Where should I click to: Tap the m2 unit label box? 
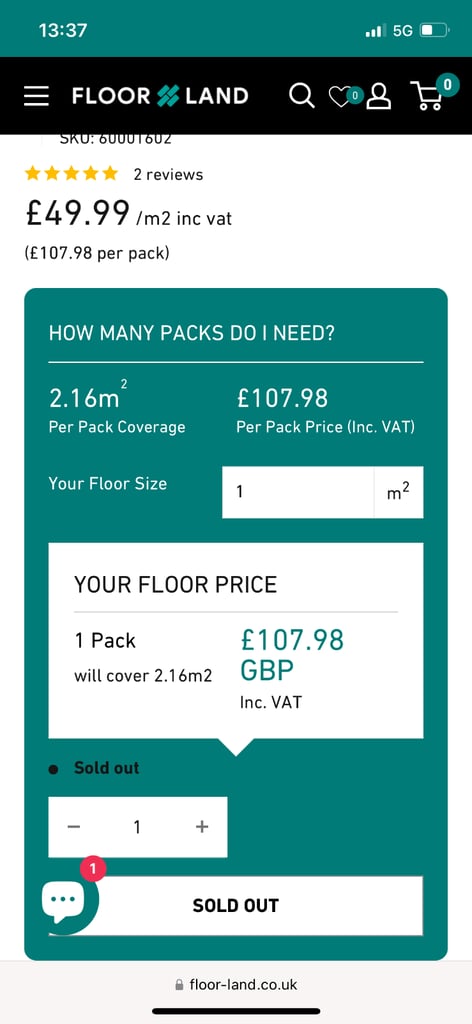click(x=399, y=492)
